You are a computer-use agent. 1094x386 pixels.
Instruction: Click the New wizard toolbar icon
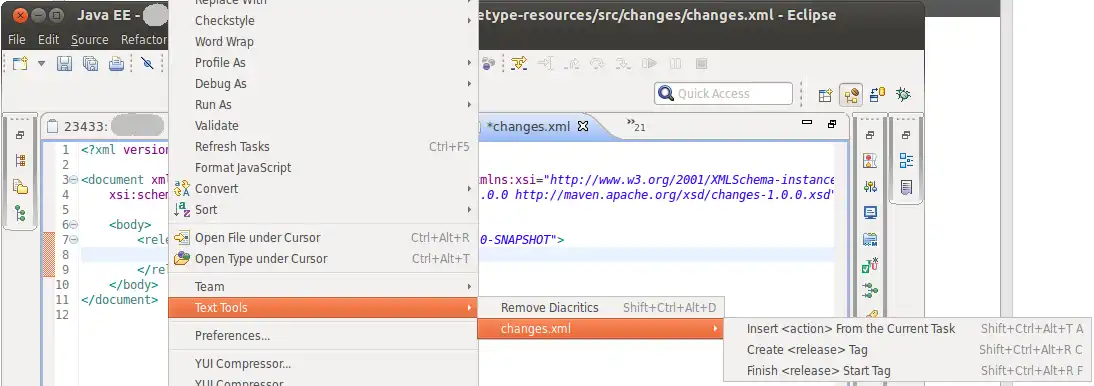click(x=21, y=64)
